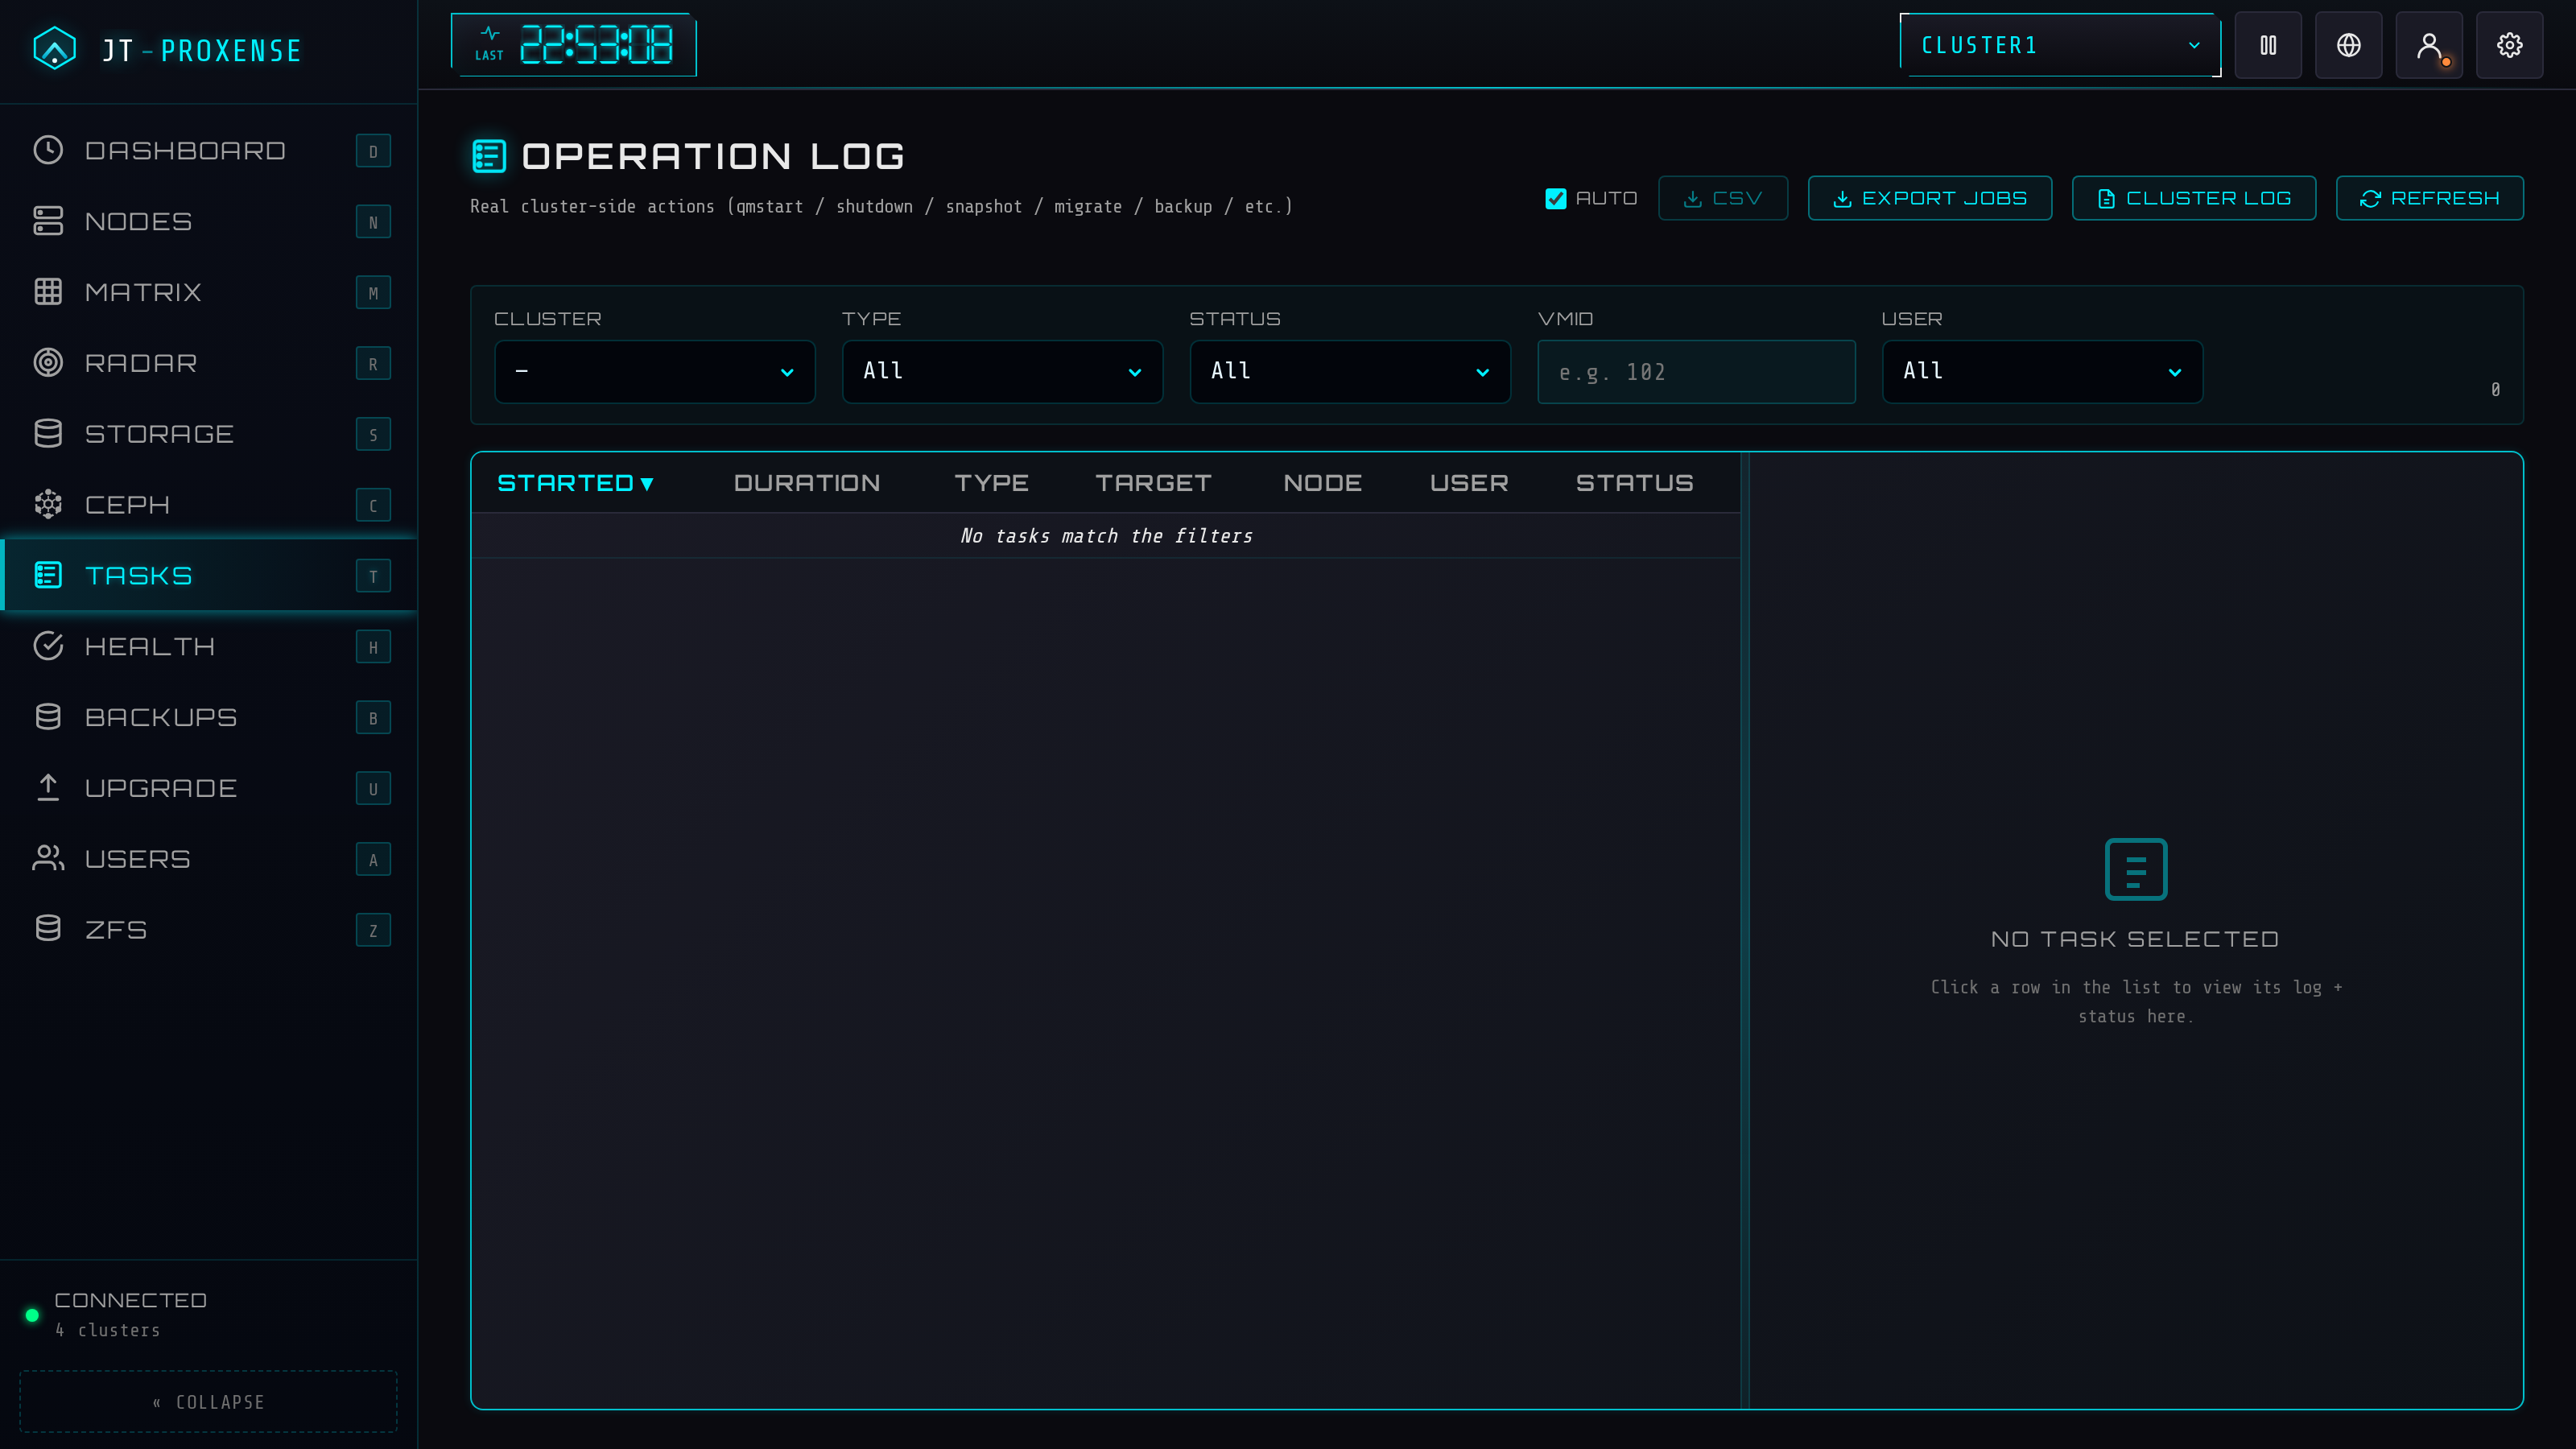
Task: Collapse the sidebar
Action: [209, 1402]
